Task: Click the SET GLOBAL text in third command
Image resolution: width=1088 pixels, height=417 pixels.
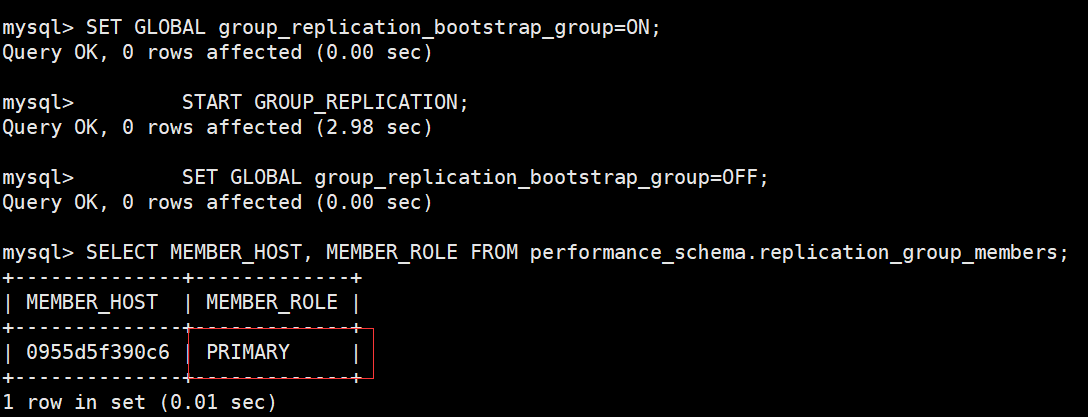Action: 241,178
